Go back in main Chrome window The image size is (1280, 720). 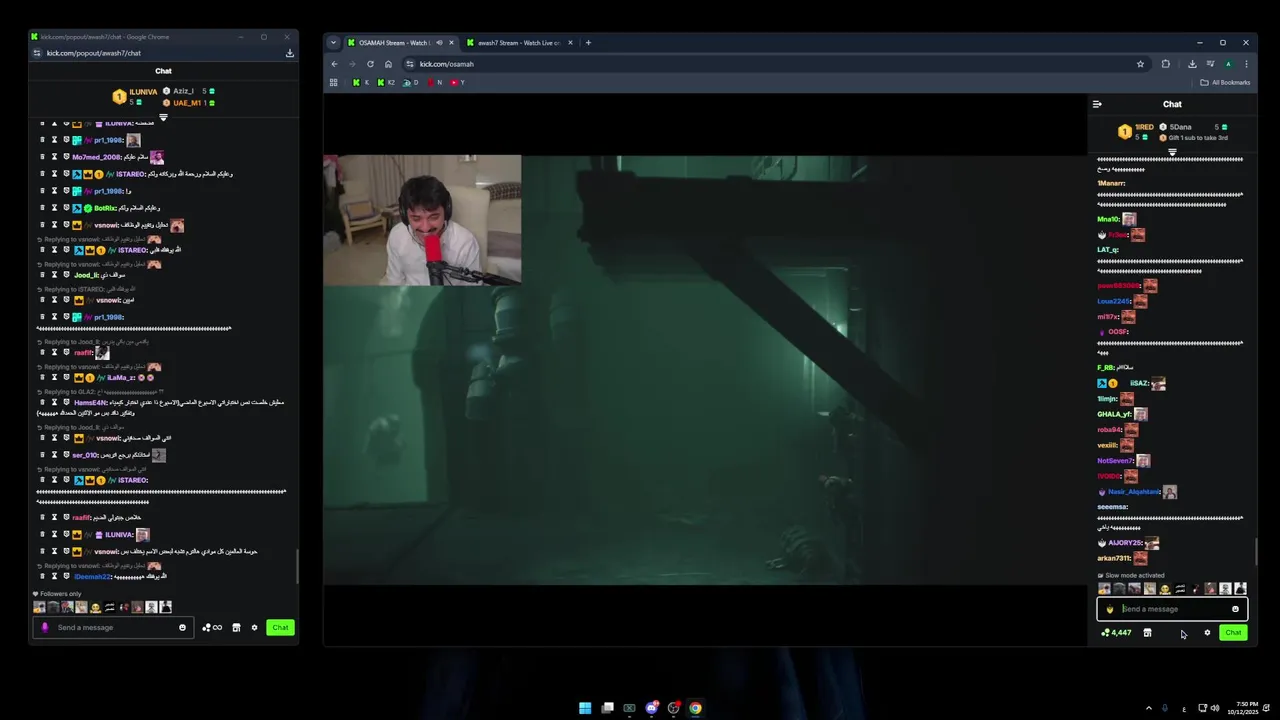click(334, 64)
